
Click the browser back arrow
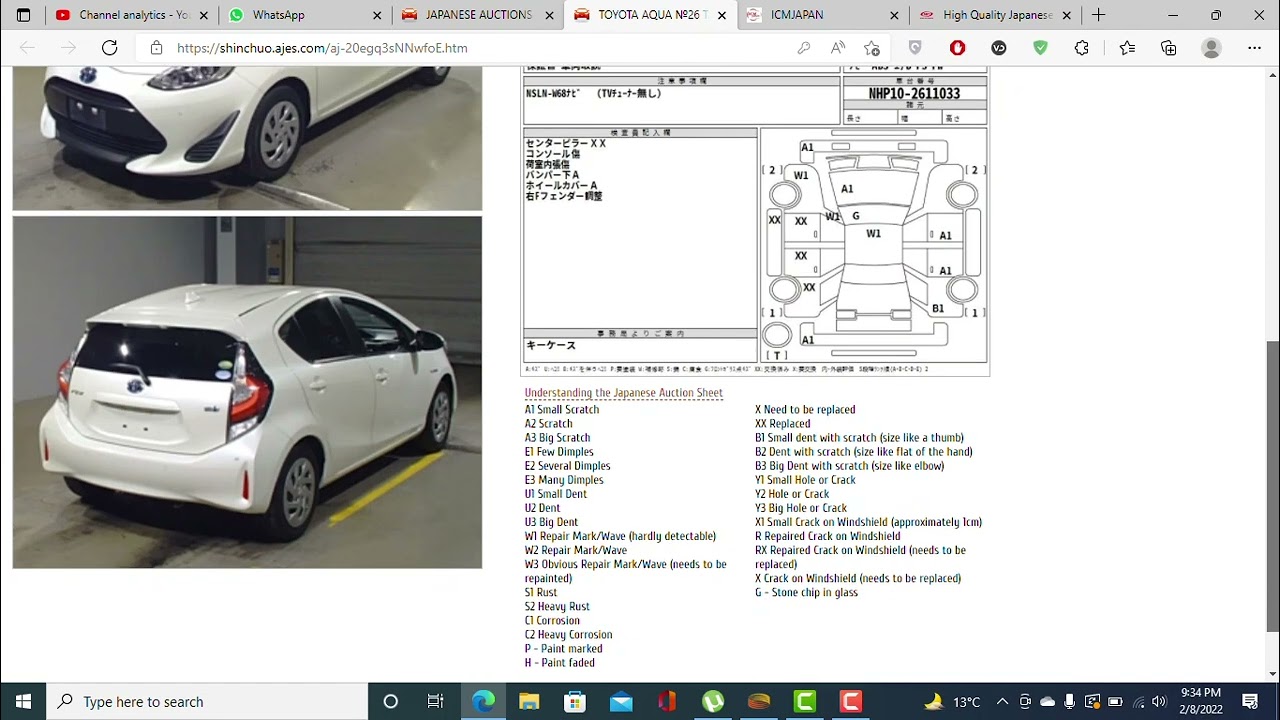point(27,48)
